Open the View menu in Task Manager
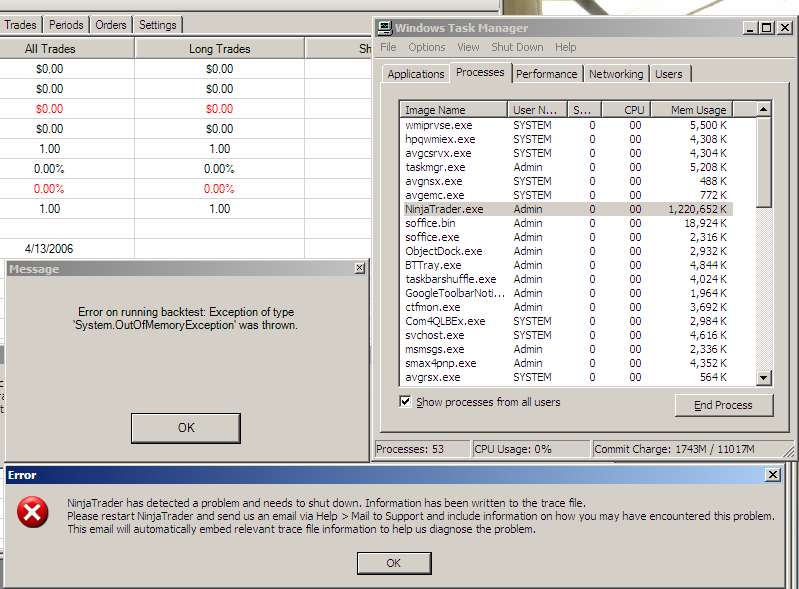The height and width of the screenshot is (589, 799). 468,47
